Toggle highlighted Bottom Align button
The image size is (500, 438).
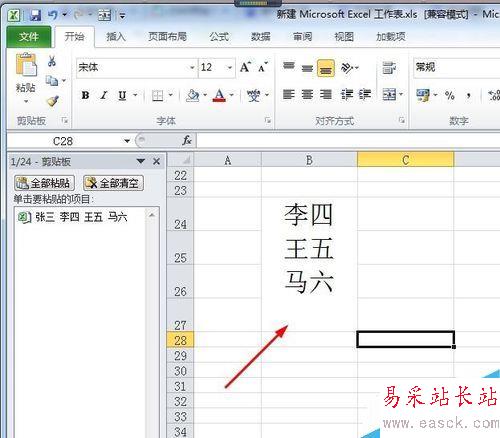click(326, 68)
